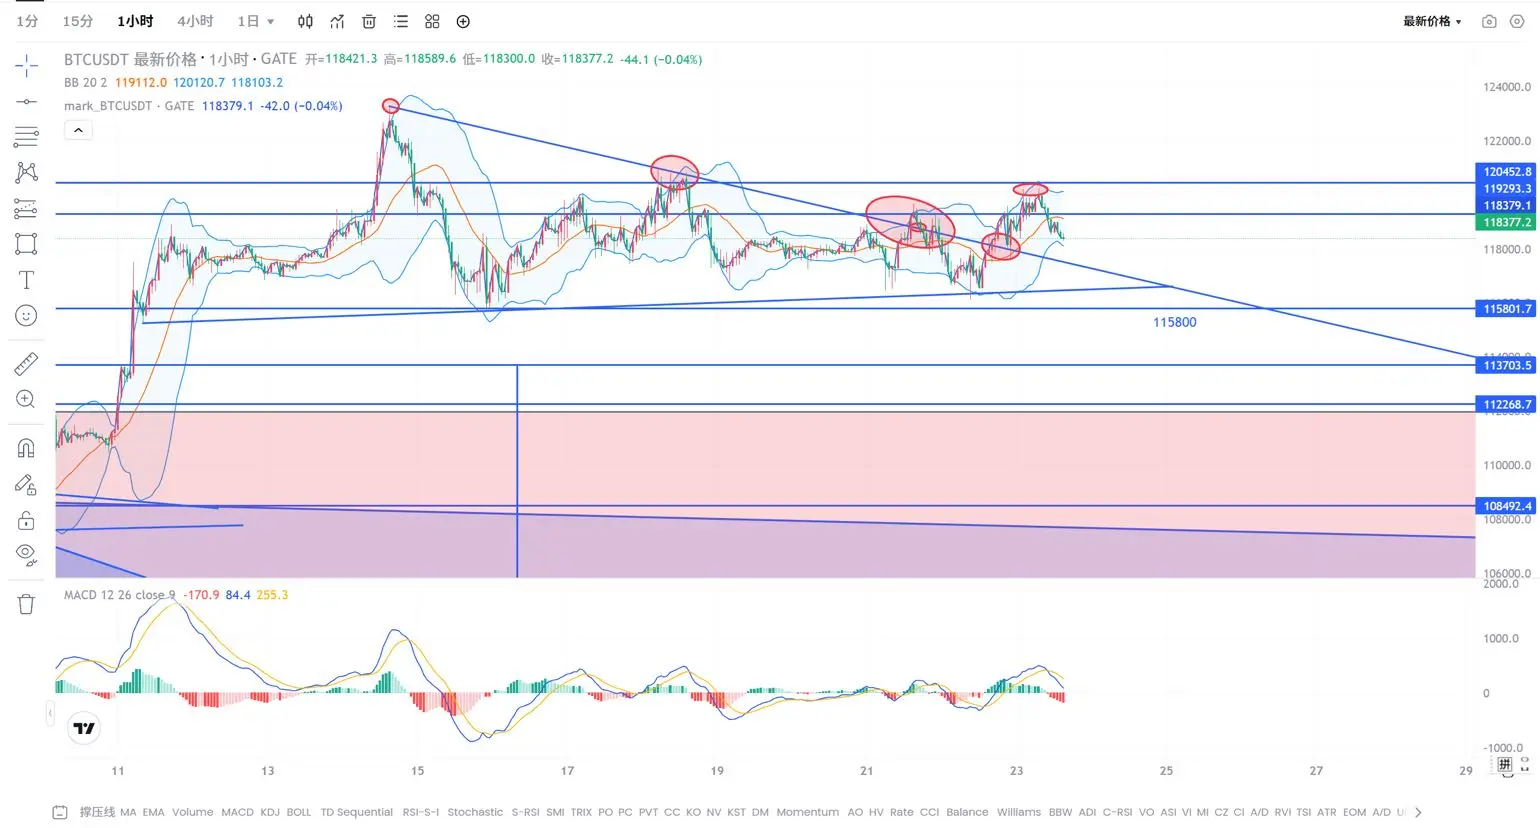Click the fullscreen expand icon near time axis

(x=1525, y=764)
